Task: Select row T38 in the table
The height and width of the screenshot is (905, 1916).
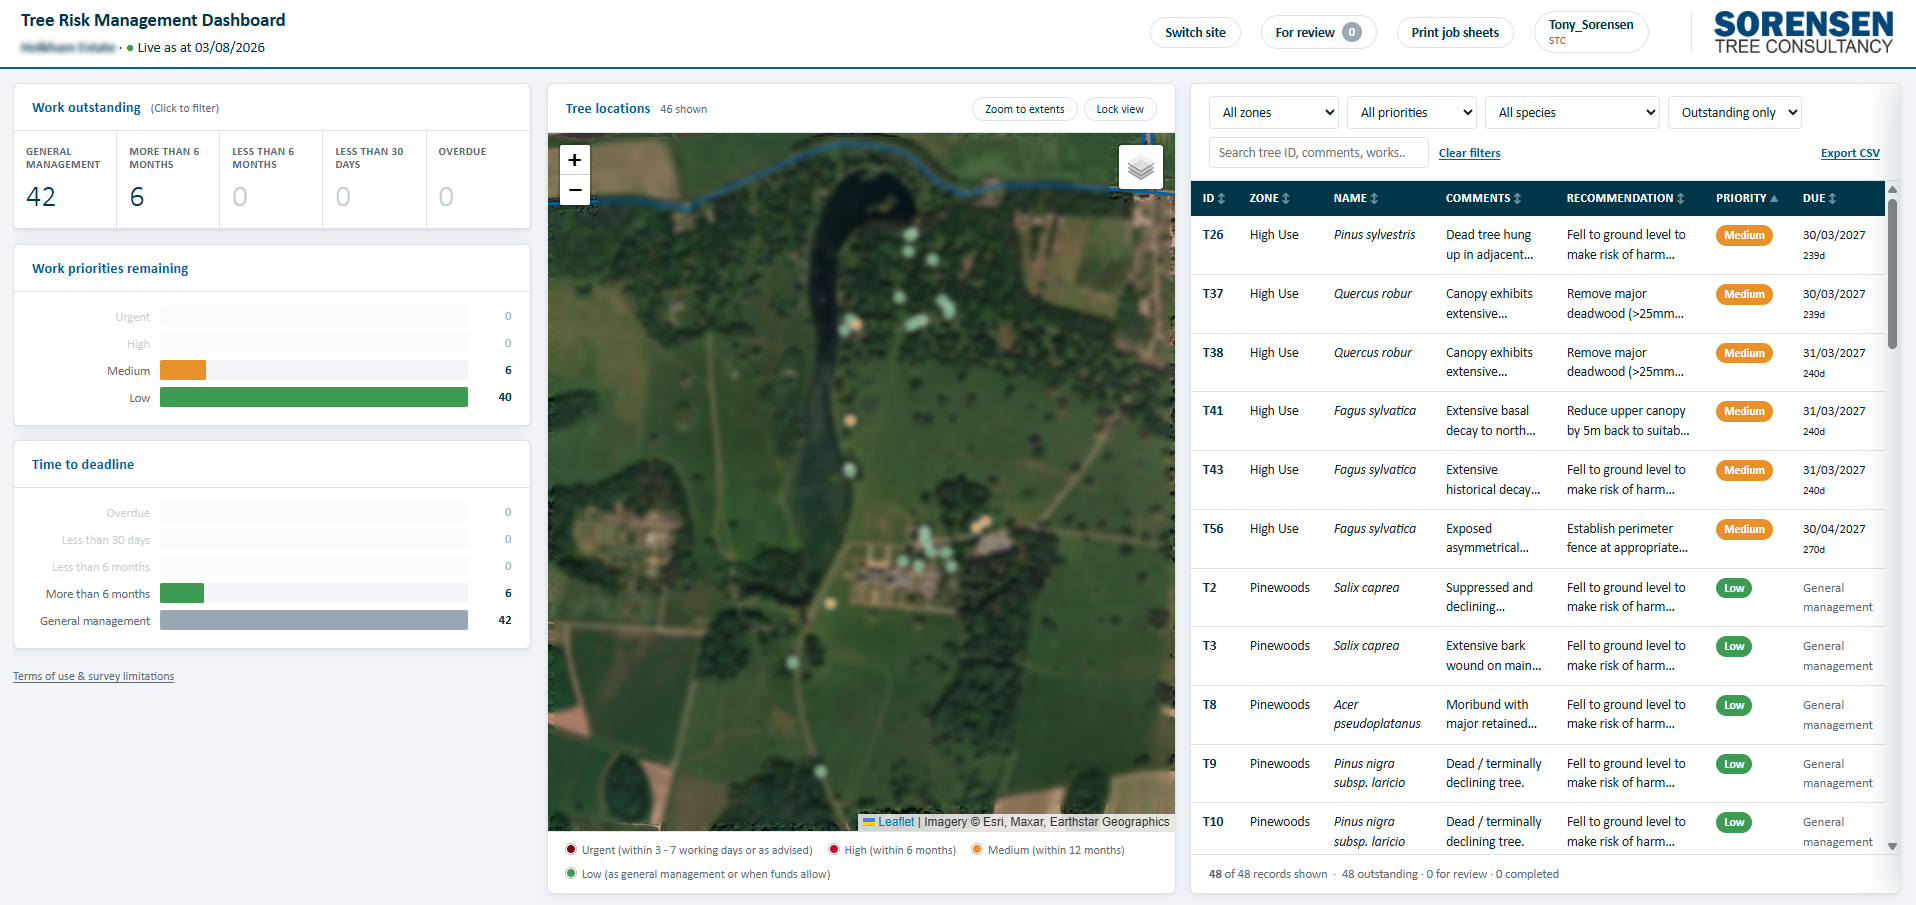Action: pos(1537,362)
